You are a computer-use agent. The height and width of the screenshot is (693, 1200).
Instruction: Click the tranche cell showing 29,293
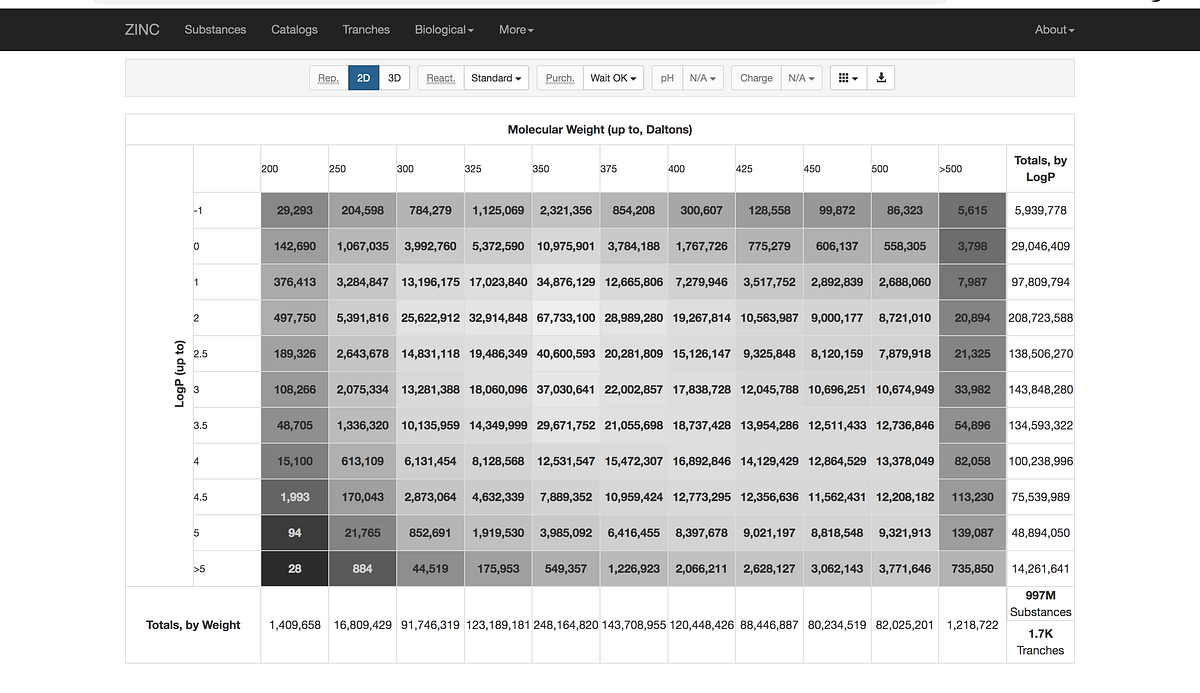pos(294,210)
